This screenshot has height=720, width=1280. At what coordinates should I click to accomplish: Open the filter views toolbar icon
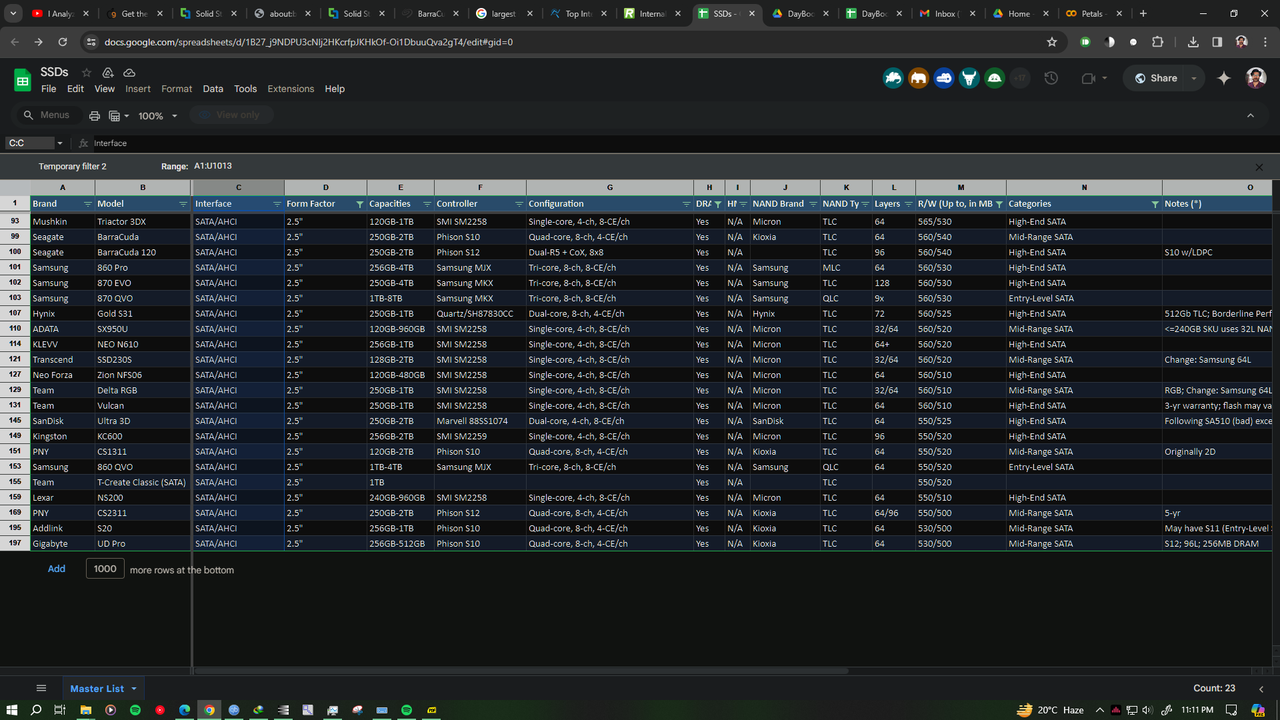click(118, 116)
